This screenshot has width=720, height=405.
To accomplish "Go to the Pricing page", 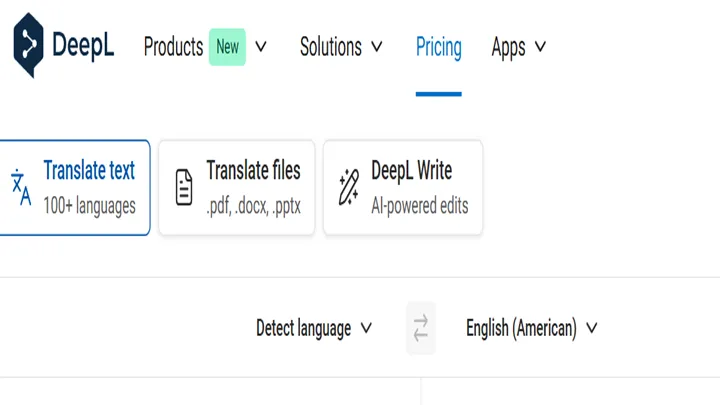I will click(x=439, y=47).
